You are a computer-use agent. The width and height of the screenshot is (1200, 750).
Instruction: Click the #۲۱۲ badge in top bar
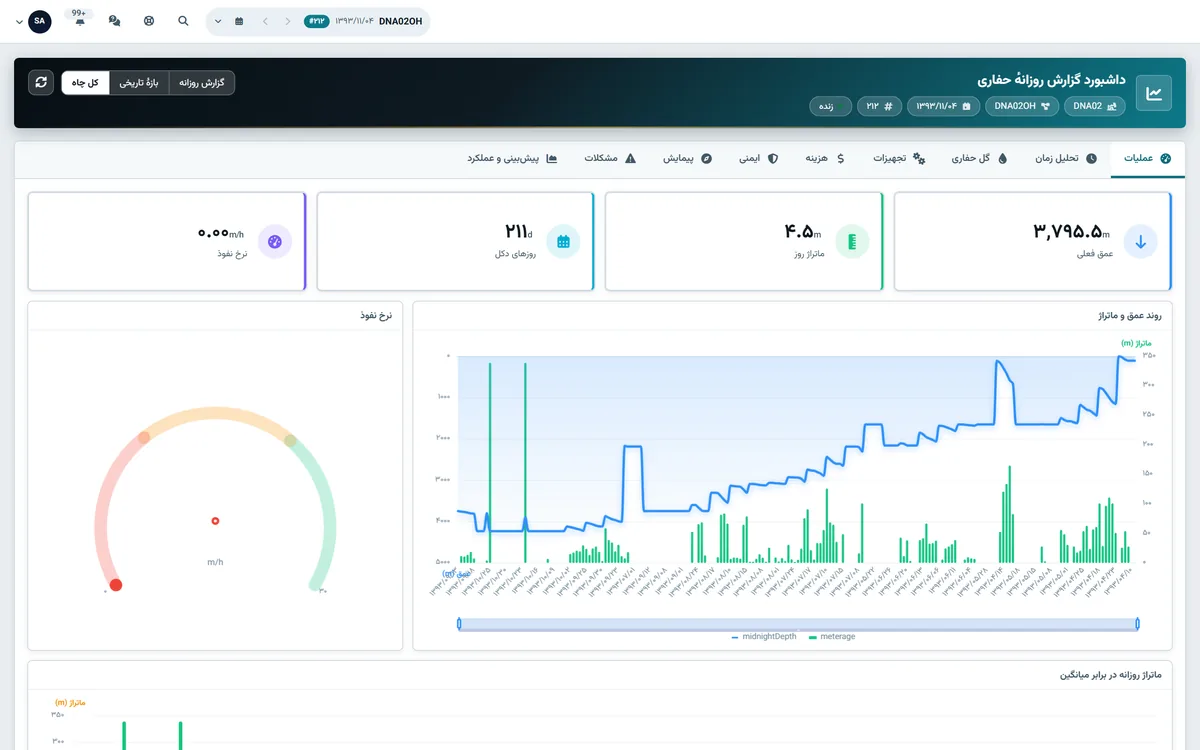(x=316, y=21)
